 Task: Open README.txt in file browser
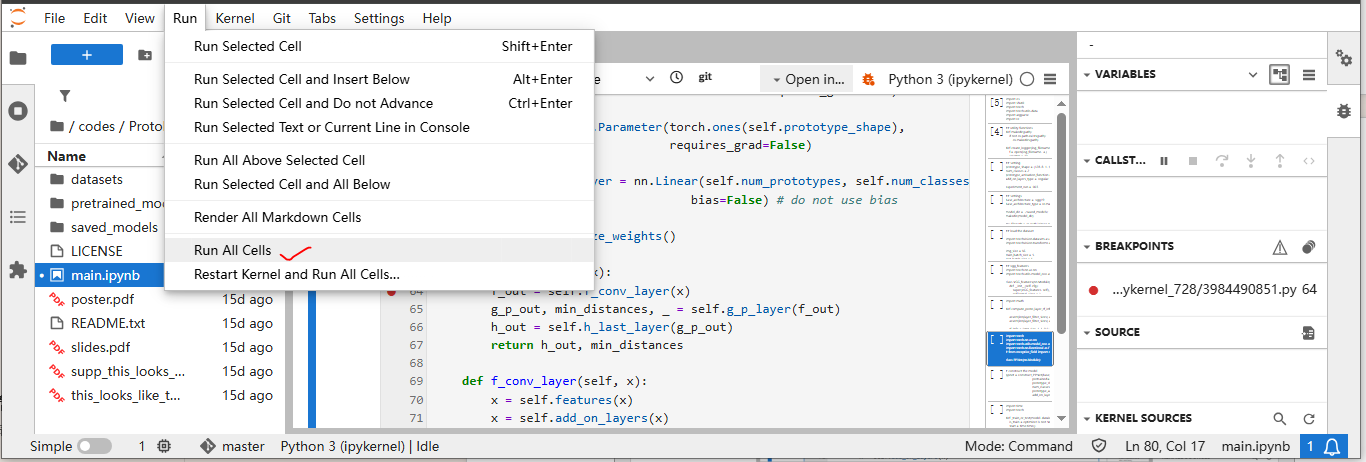point(108,323)
